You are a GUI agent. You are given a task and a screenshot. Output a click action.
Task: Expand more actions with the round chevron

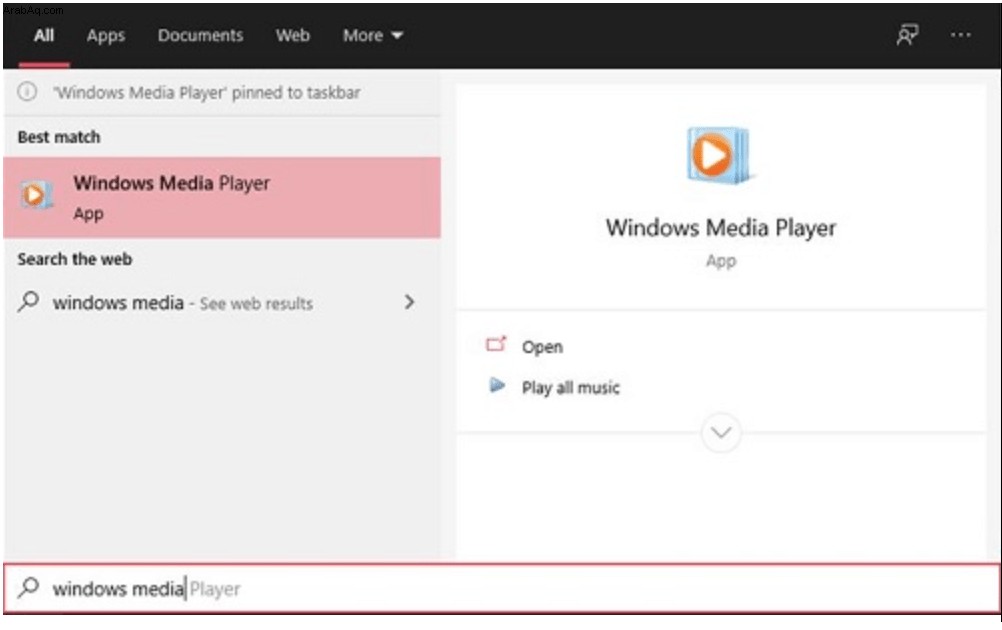point(721,433)
